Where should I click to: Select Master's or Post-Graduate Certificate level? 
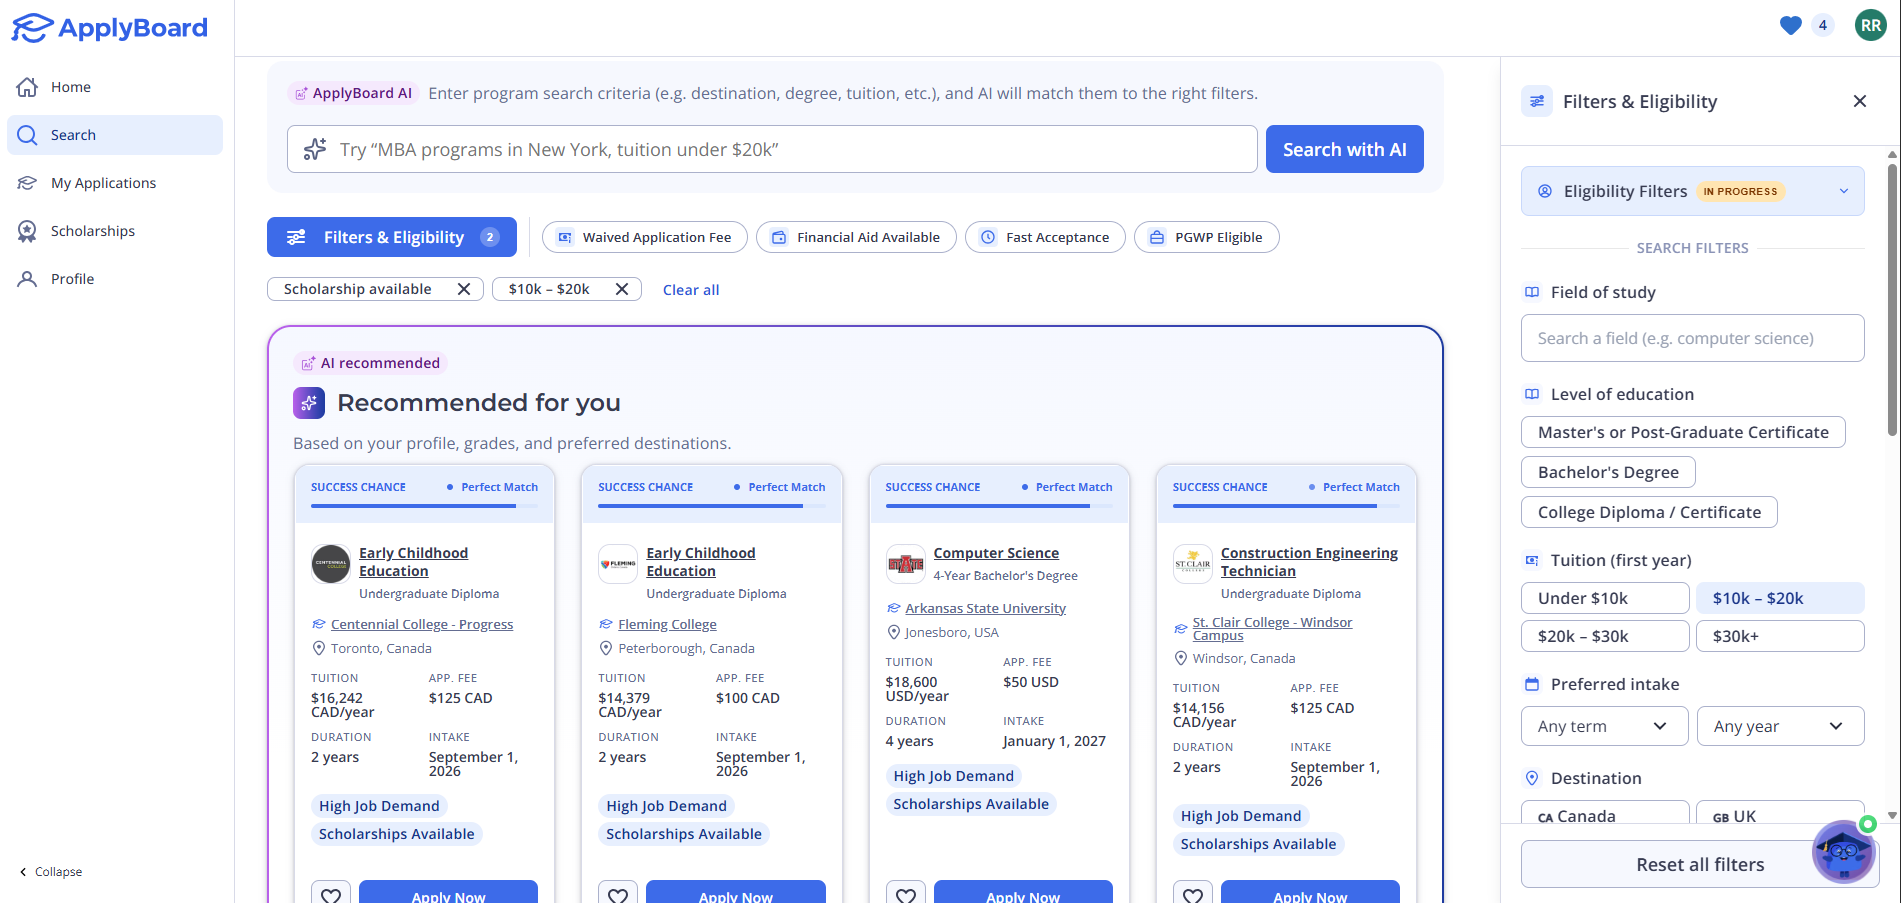(1683, 432)
